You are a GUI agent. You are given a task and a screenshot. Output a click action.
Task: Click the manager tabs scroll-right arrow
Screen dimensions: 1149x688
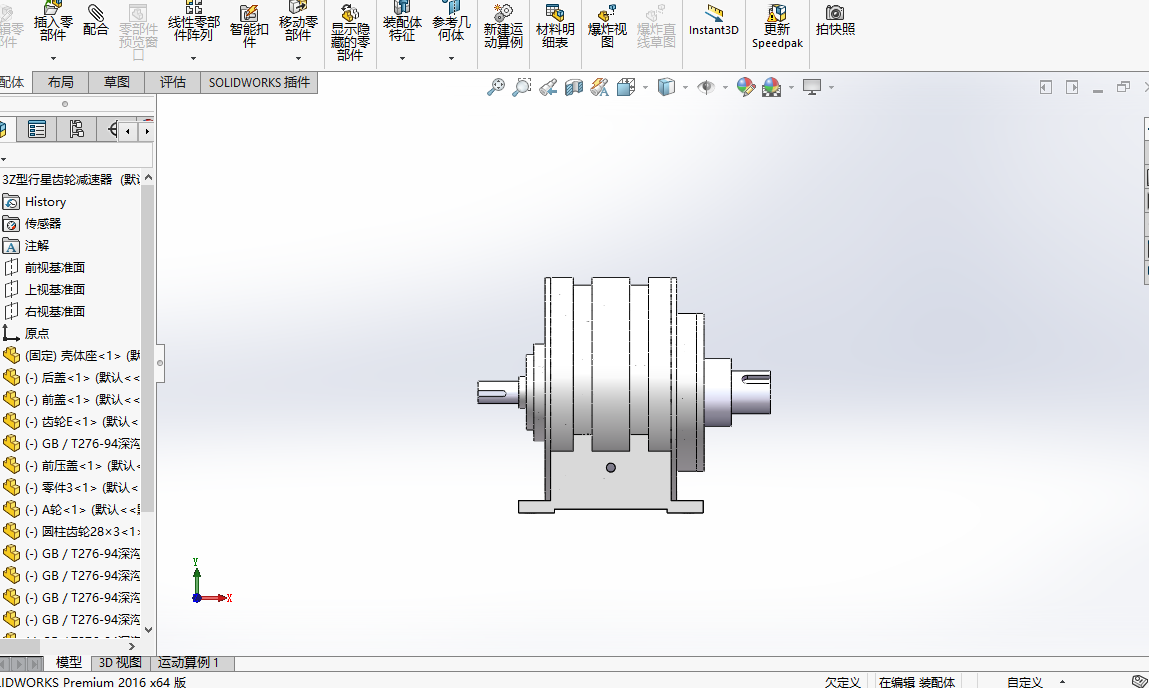pos(147,131)
